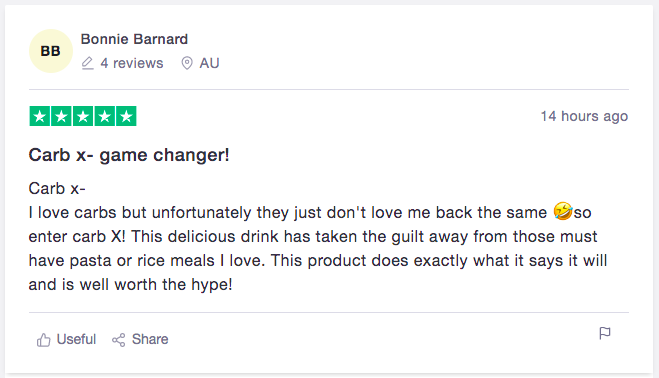This screenshot has height=378, width=659.
Task: Report review with the flag icon
Action: tap(605, 333)
